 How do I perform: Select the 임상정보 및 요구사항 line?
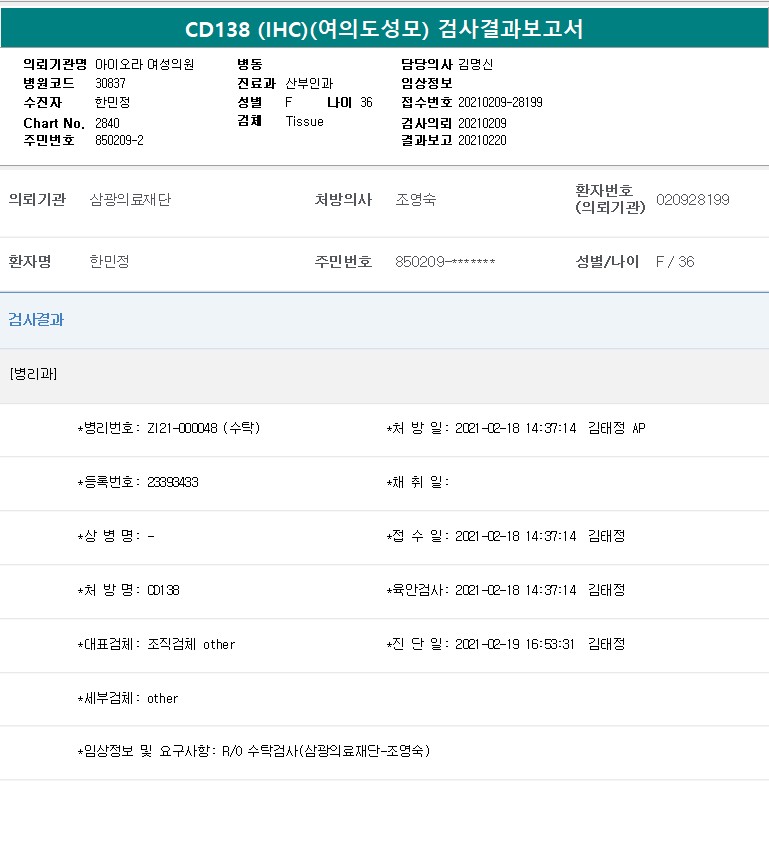tap(254, 750)
